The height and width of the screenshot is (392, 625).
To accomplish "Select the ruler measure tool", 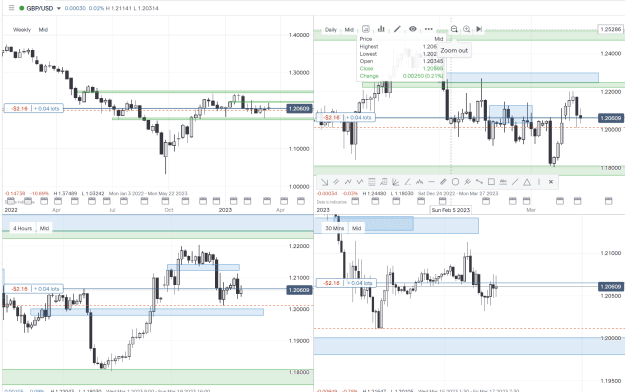I will (x=443, y=182).
